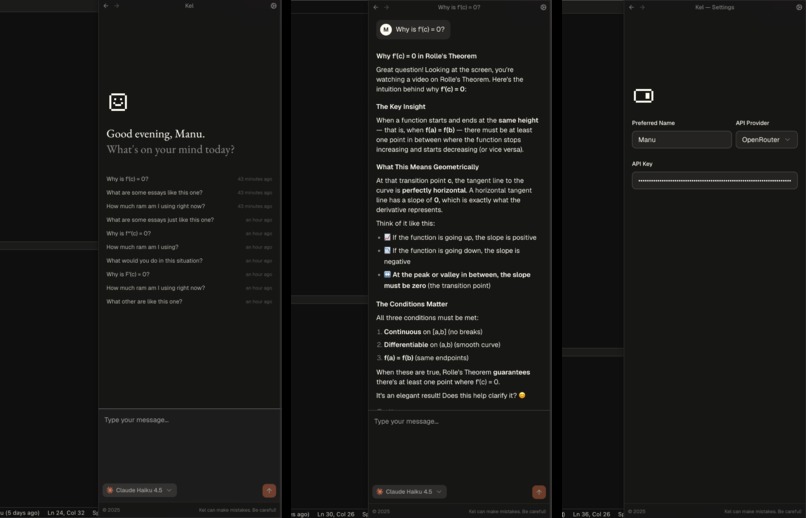806x518 pixels.
Task: Click "Ln 30, Col 26" in the editor status bar
Action: 336,514
